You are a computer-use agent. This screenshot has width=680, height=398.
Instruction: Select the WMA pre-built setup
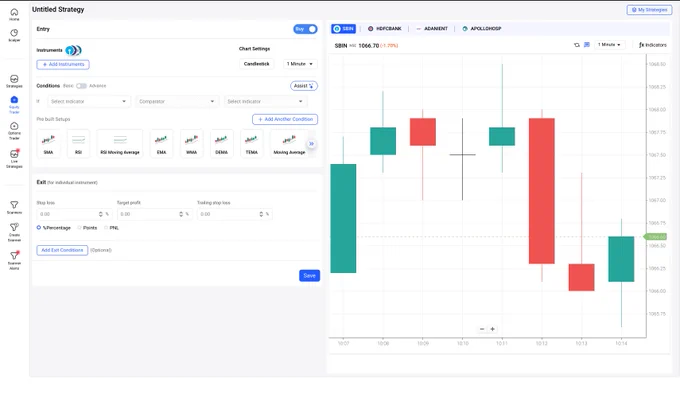191,144
